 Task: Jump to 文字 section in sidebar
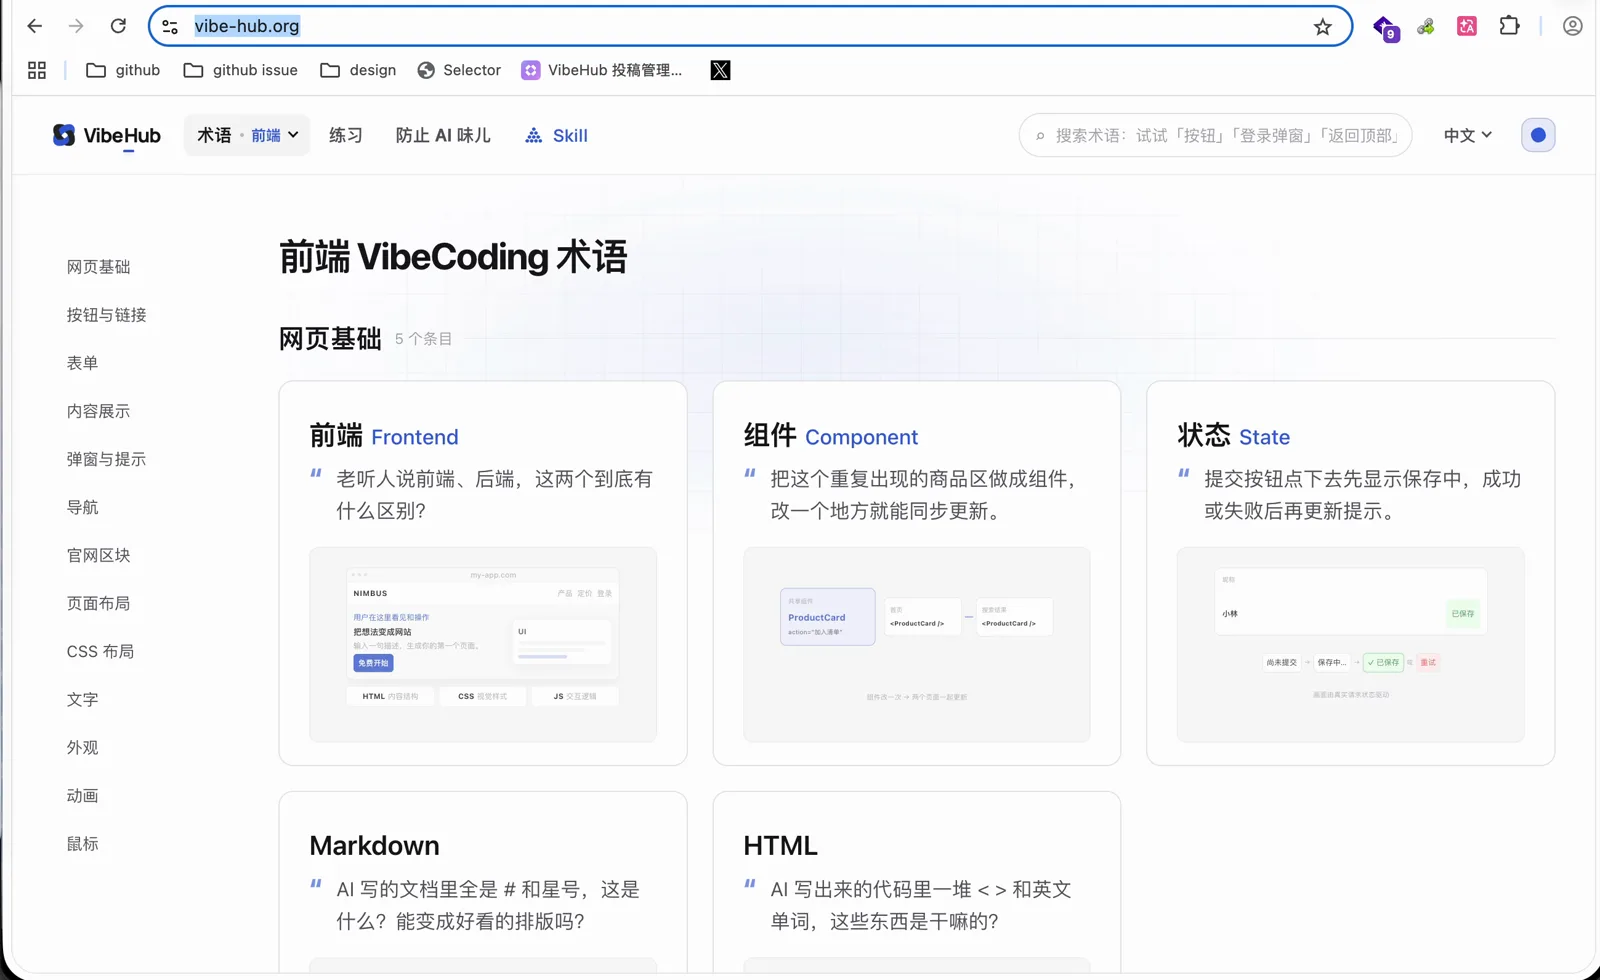82,699
